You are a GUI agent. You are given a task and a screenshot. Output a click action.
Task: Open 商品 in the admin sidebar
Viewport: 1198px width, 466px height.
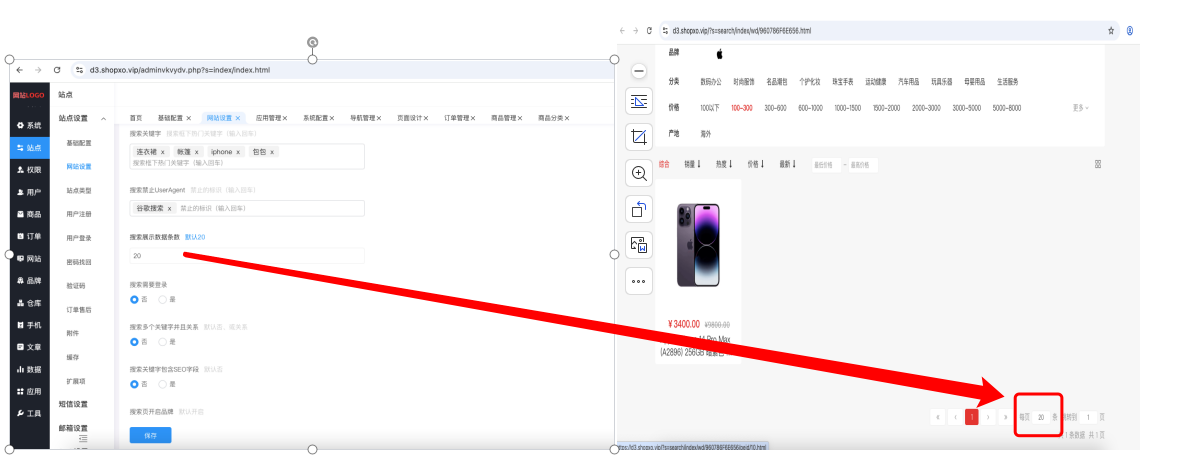click(29, 215)
